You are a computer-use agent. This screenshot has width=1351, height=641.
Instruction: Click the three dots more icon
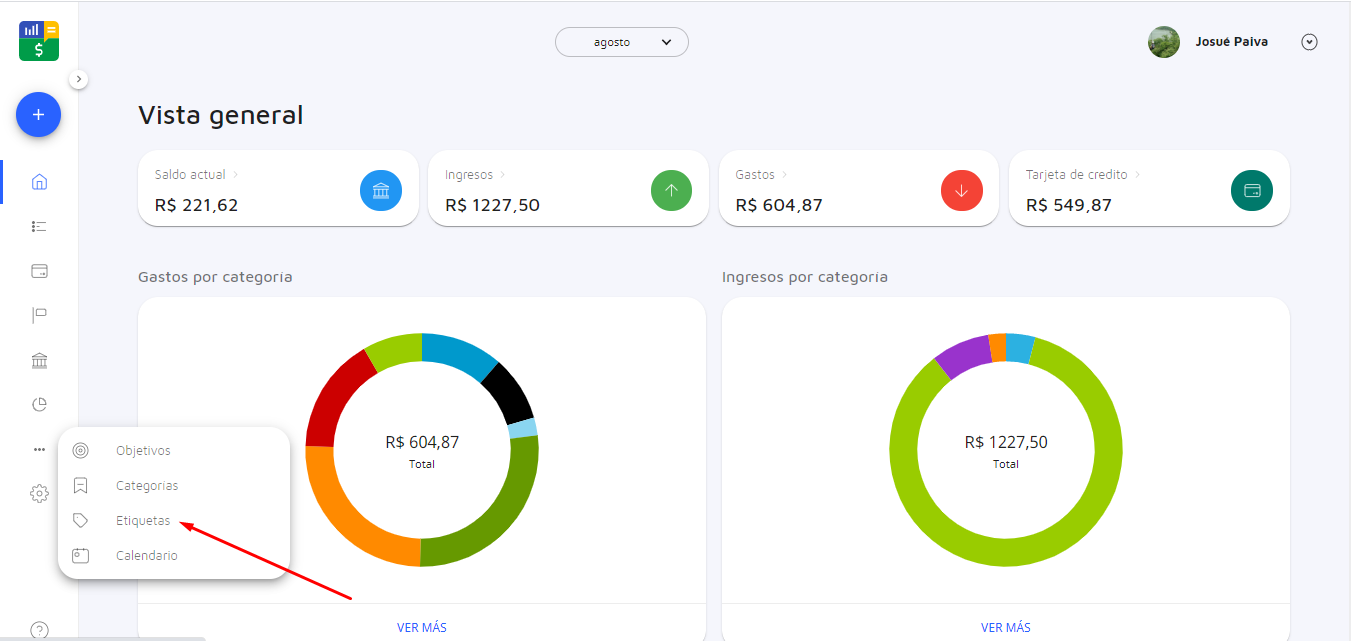pos(39,450)
